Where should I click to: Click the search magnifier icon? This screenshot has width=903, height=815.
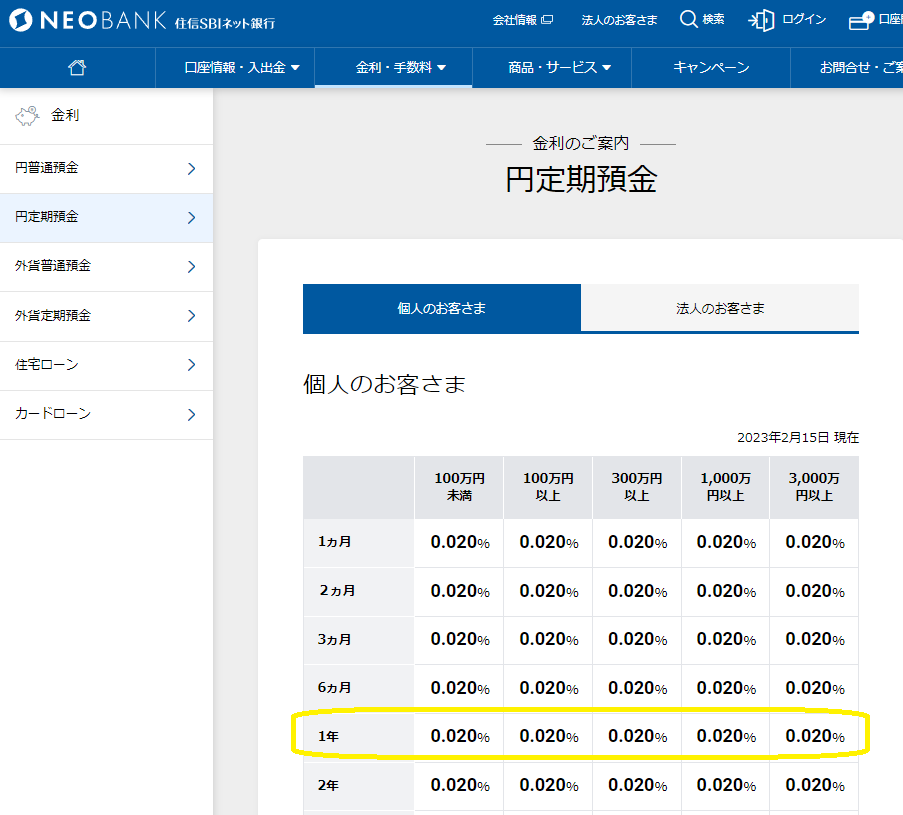[688, 19]
